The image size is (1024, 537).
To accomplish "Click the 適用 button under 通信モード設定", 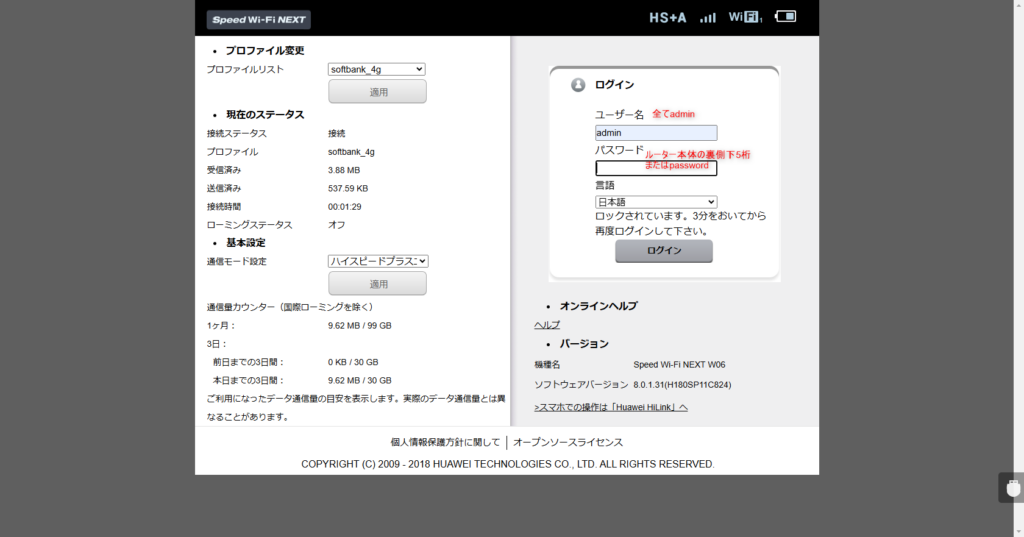I will pyautogui.click(x=377, y=284).
